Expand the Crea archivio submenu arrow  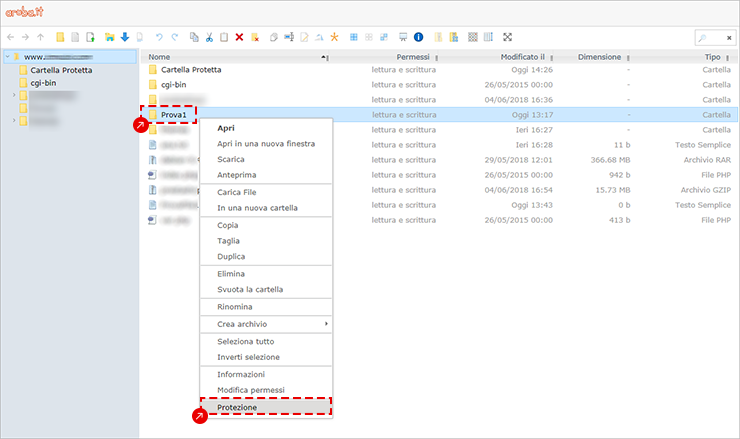[x=326, y=324]
